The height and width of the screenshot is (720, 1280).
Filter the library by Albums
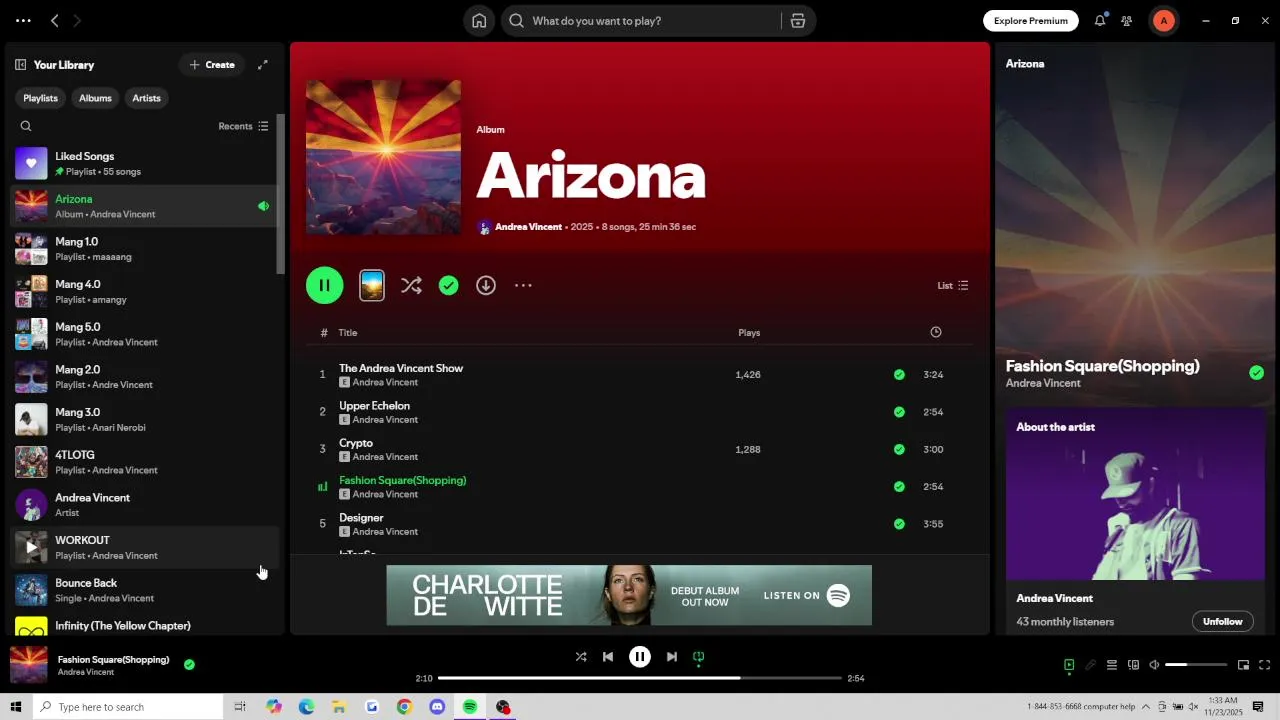(95, 98)
